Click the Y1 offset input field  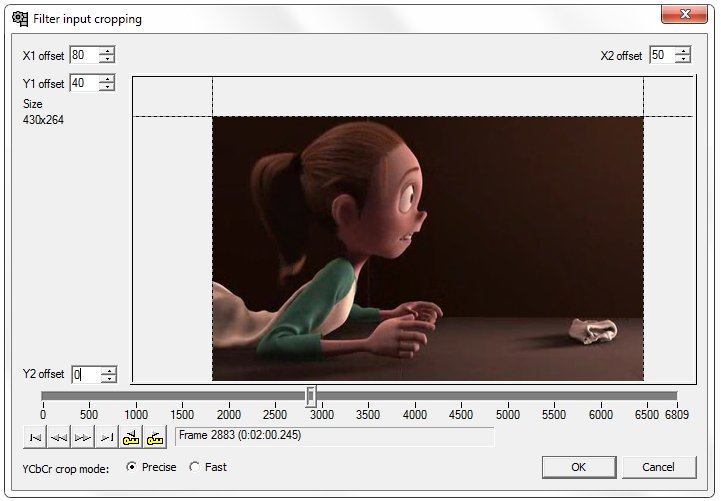pyautogui.click(x=84, y=83)
